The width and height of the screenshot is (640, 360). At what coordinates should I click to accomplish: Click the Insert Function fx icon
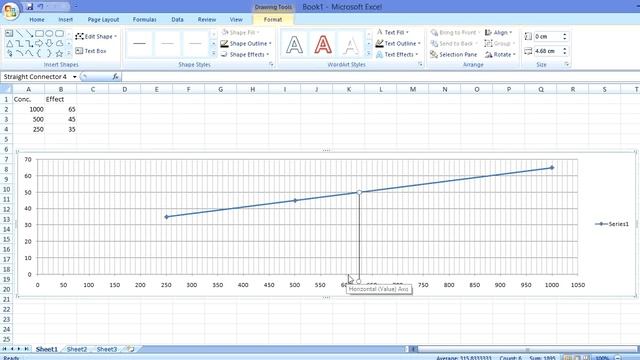tap(116, 77)
